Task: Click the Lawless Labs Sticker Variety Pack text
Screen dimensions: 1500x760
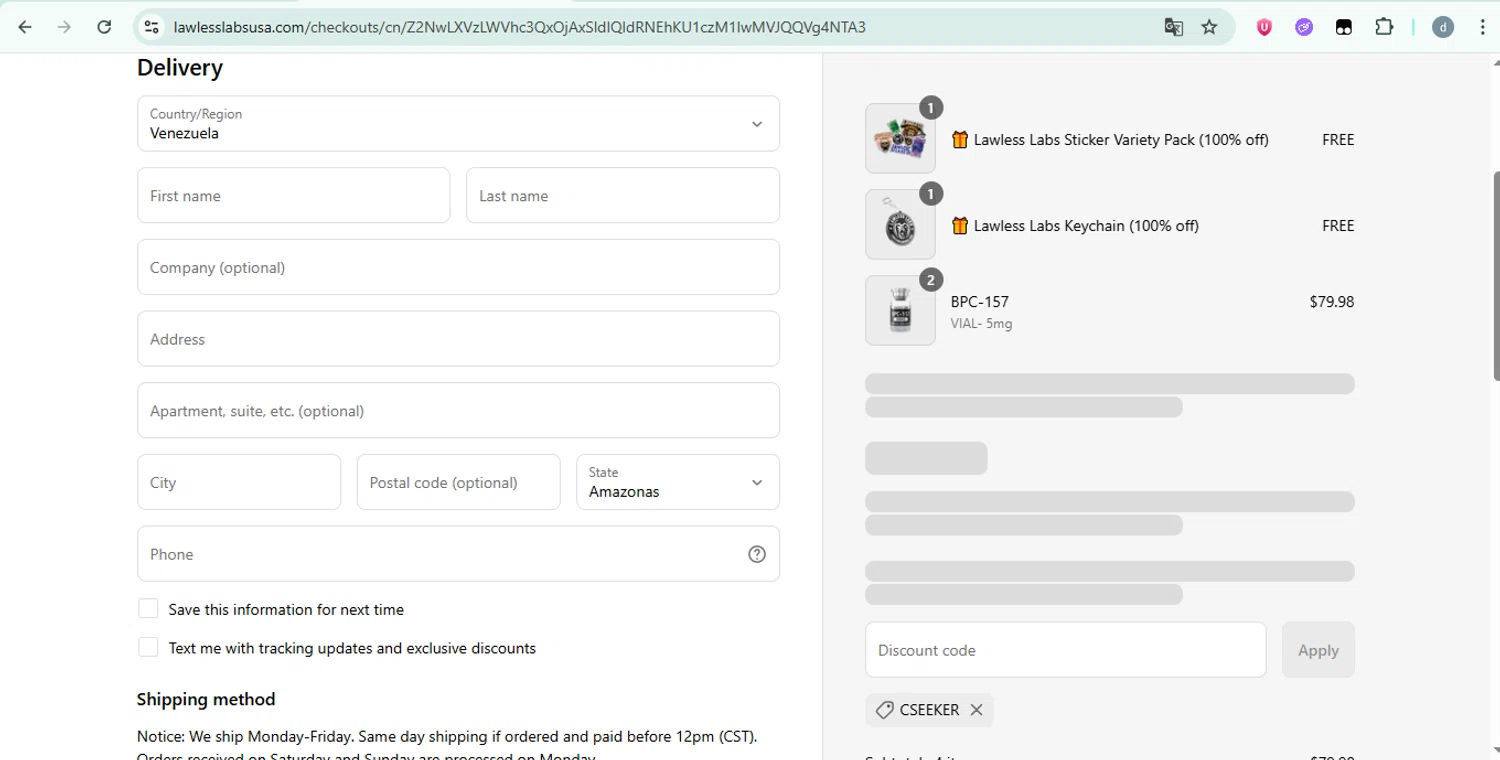Action: point(1121,140)
